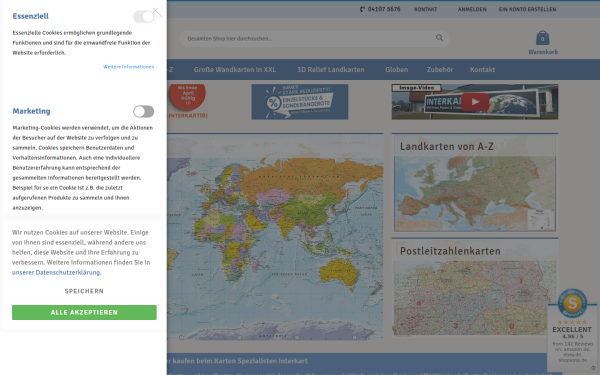600x375 pixels.
Task: Click Anmelden in the top bar
Action: coord(472,9)
